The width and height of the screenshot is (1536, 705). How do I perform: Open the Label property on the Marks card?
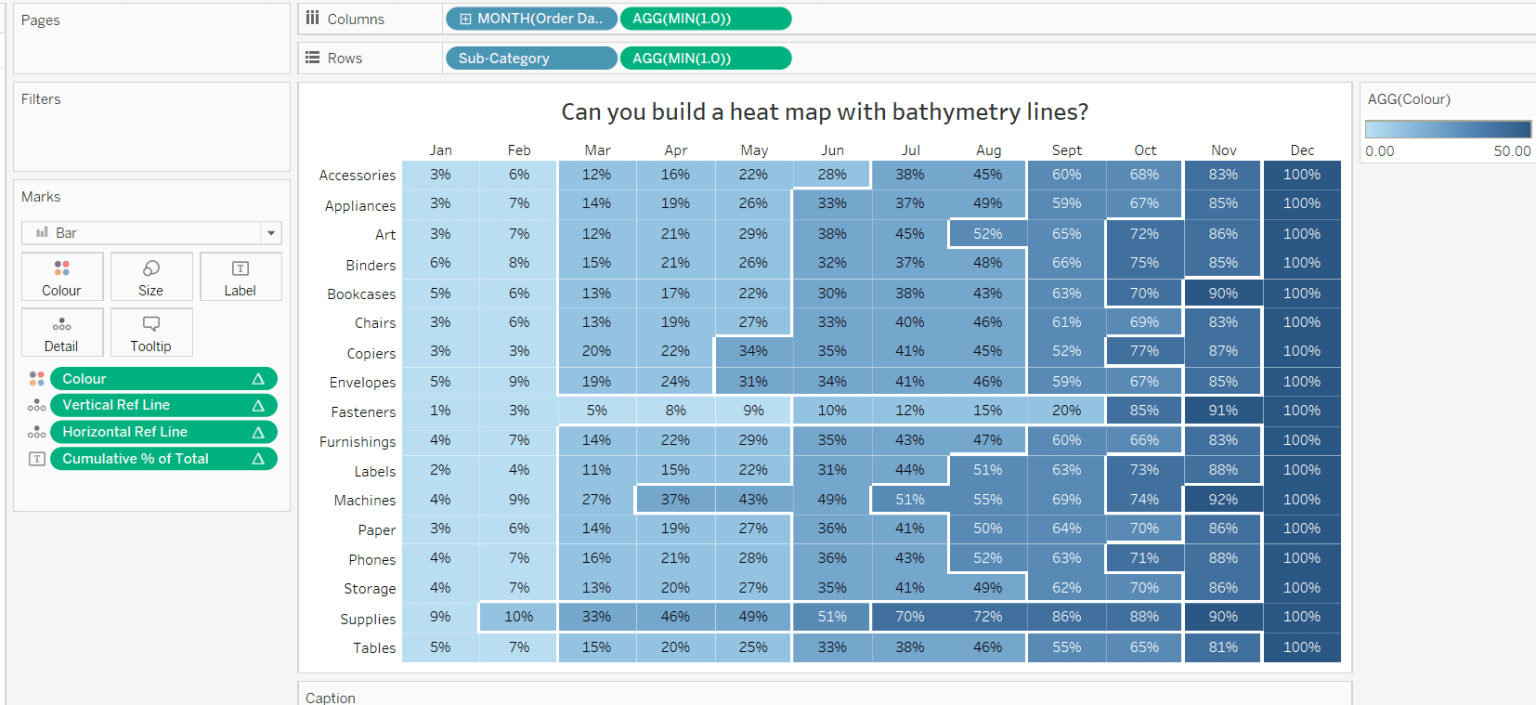pyautogui.click(x=240, y=276)
